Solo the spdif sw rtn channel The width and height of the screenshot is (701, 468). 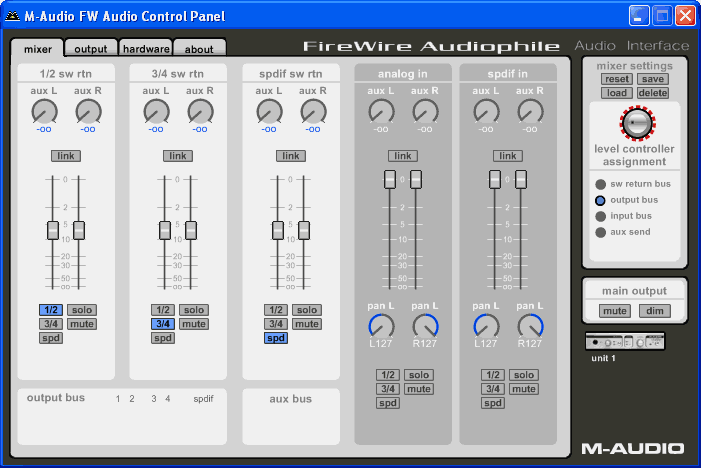coord(307,310)
